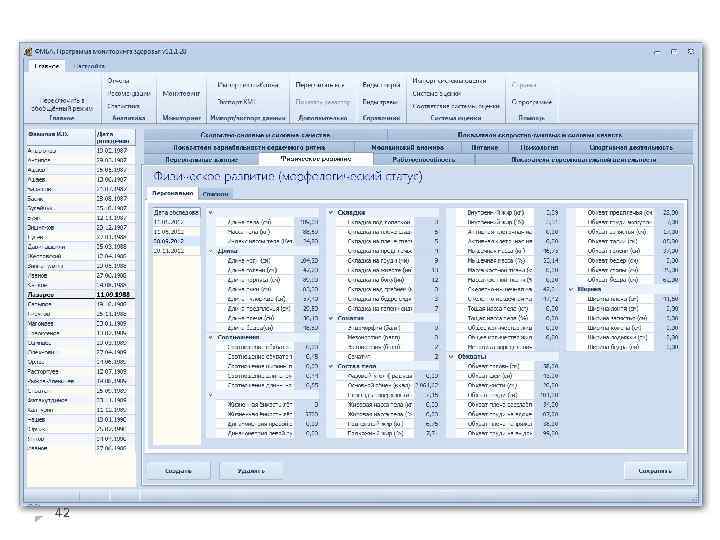
Task: Open the Психология tab
Action: click(540, 147)
